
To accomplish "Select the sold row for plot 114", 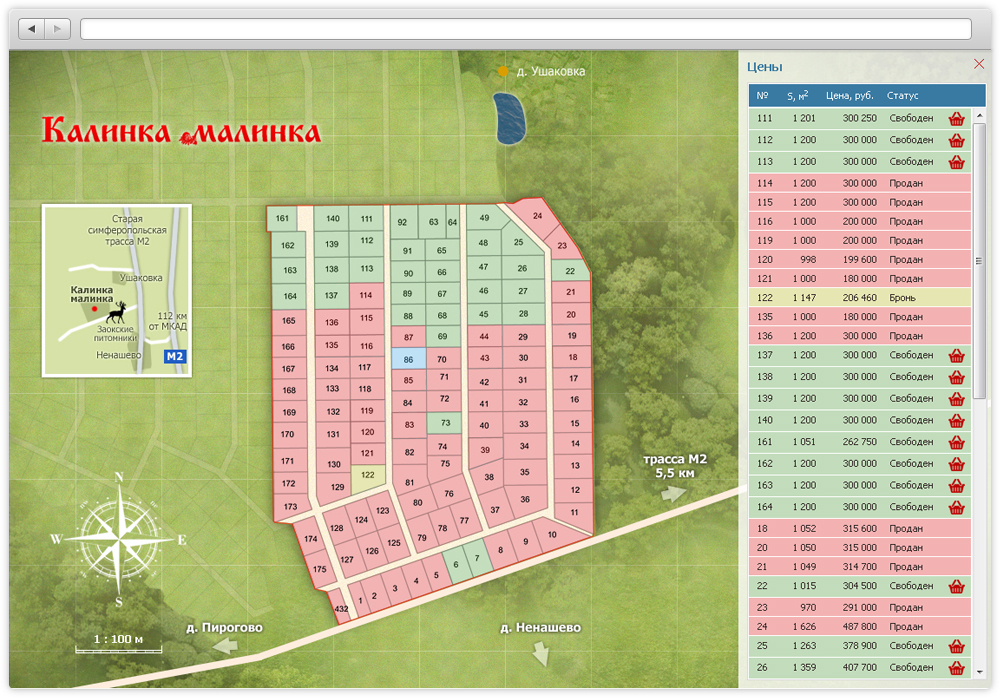I will click(860, 183).
